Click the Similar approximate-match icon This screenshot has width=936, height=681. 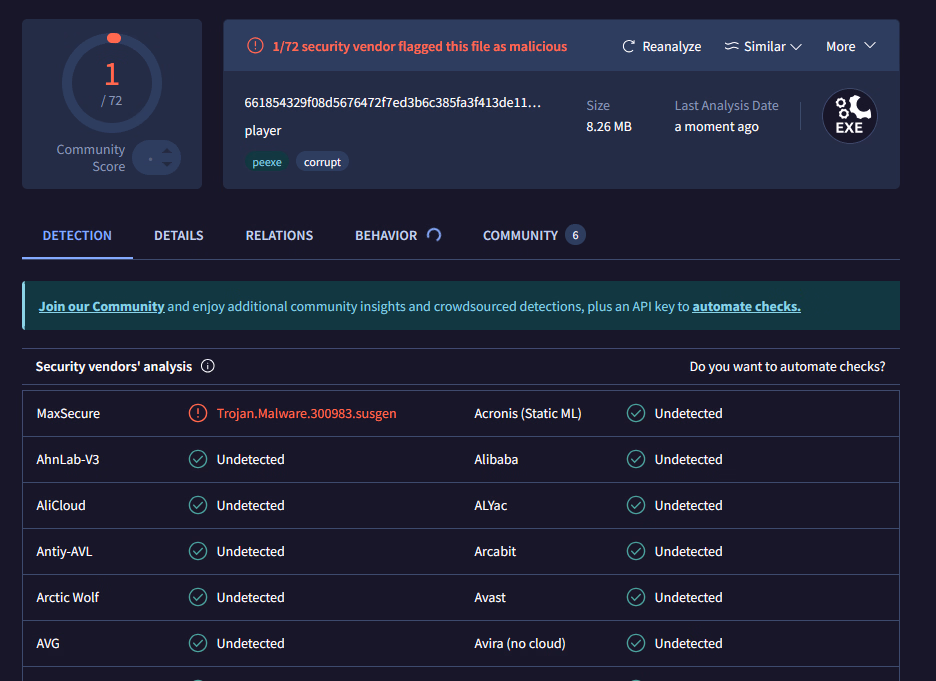coord(731,47)
